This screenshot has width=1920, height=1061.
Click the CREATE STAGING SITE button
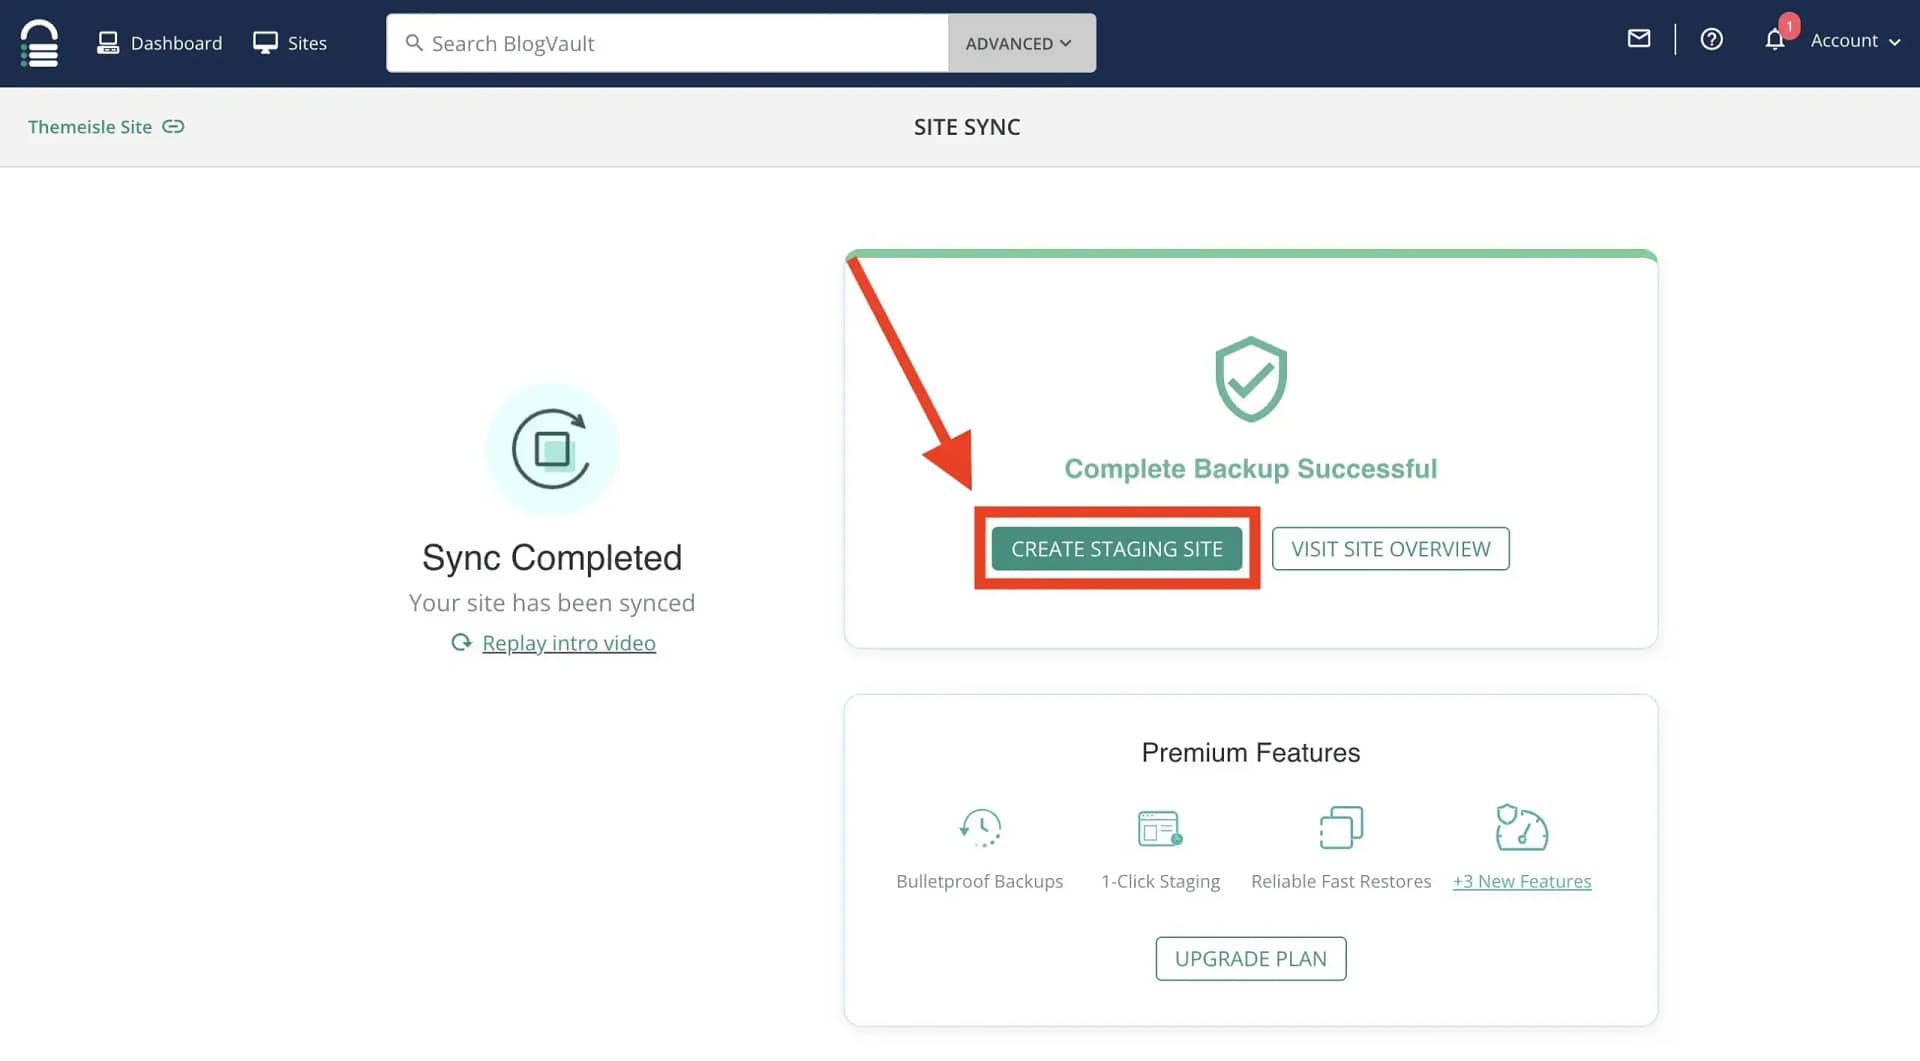coord(1117,549)
